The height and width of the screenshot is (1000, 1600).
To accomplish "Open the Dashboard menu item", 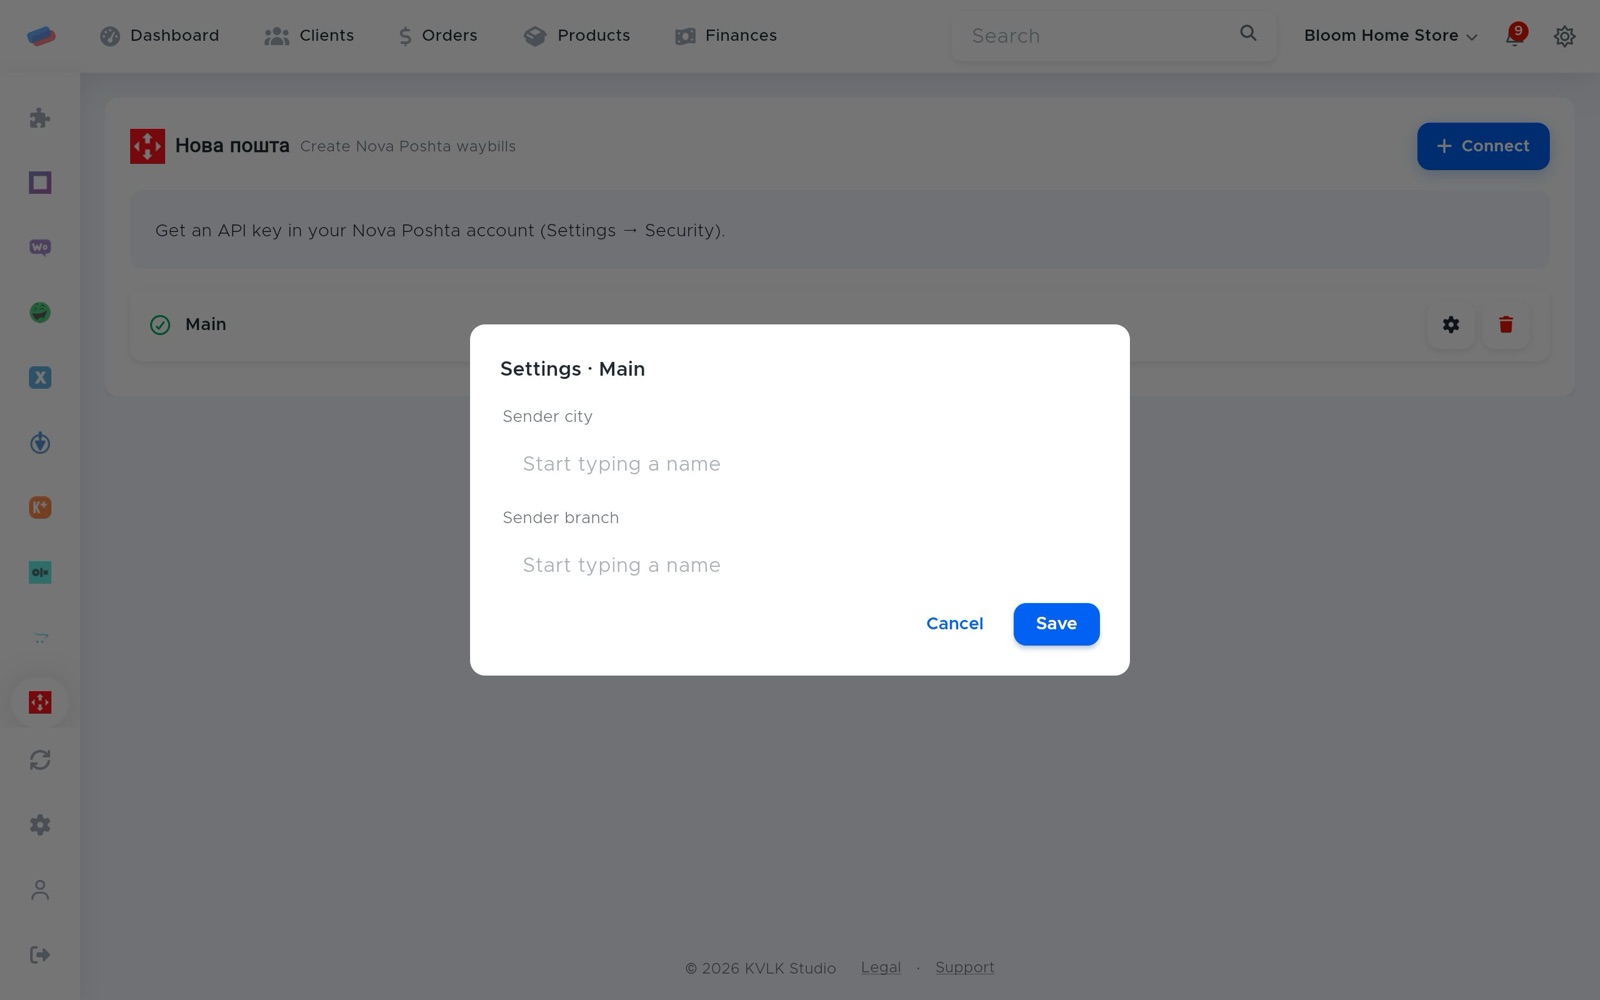I will point(159,36).
